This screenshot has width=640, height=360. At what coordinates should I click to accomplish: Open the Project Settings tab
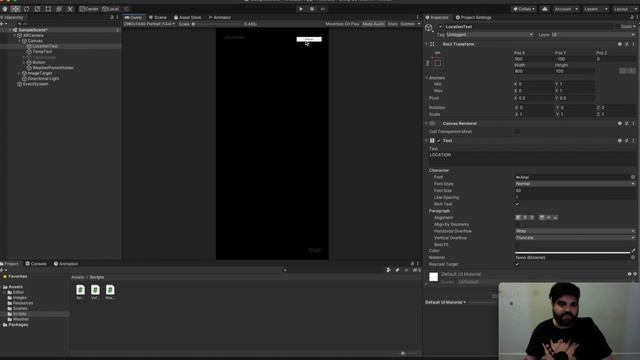click(x=473, y=18)
